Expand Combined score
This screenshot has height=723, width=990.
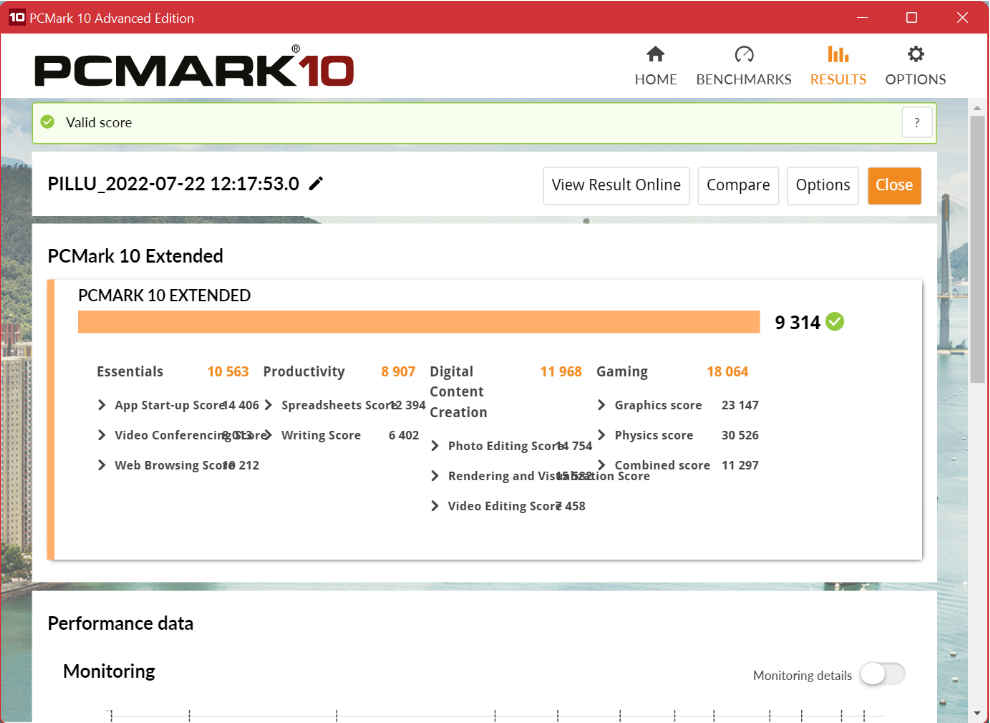click(601, 465)
